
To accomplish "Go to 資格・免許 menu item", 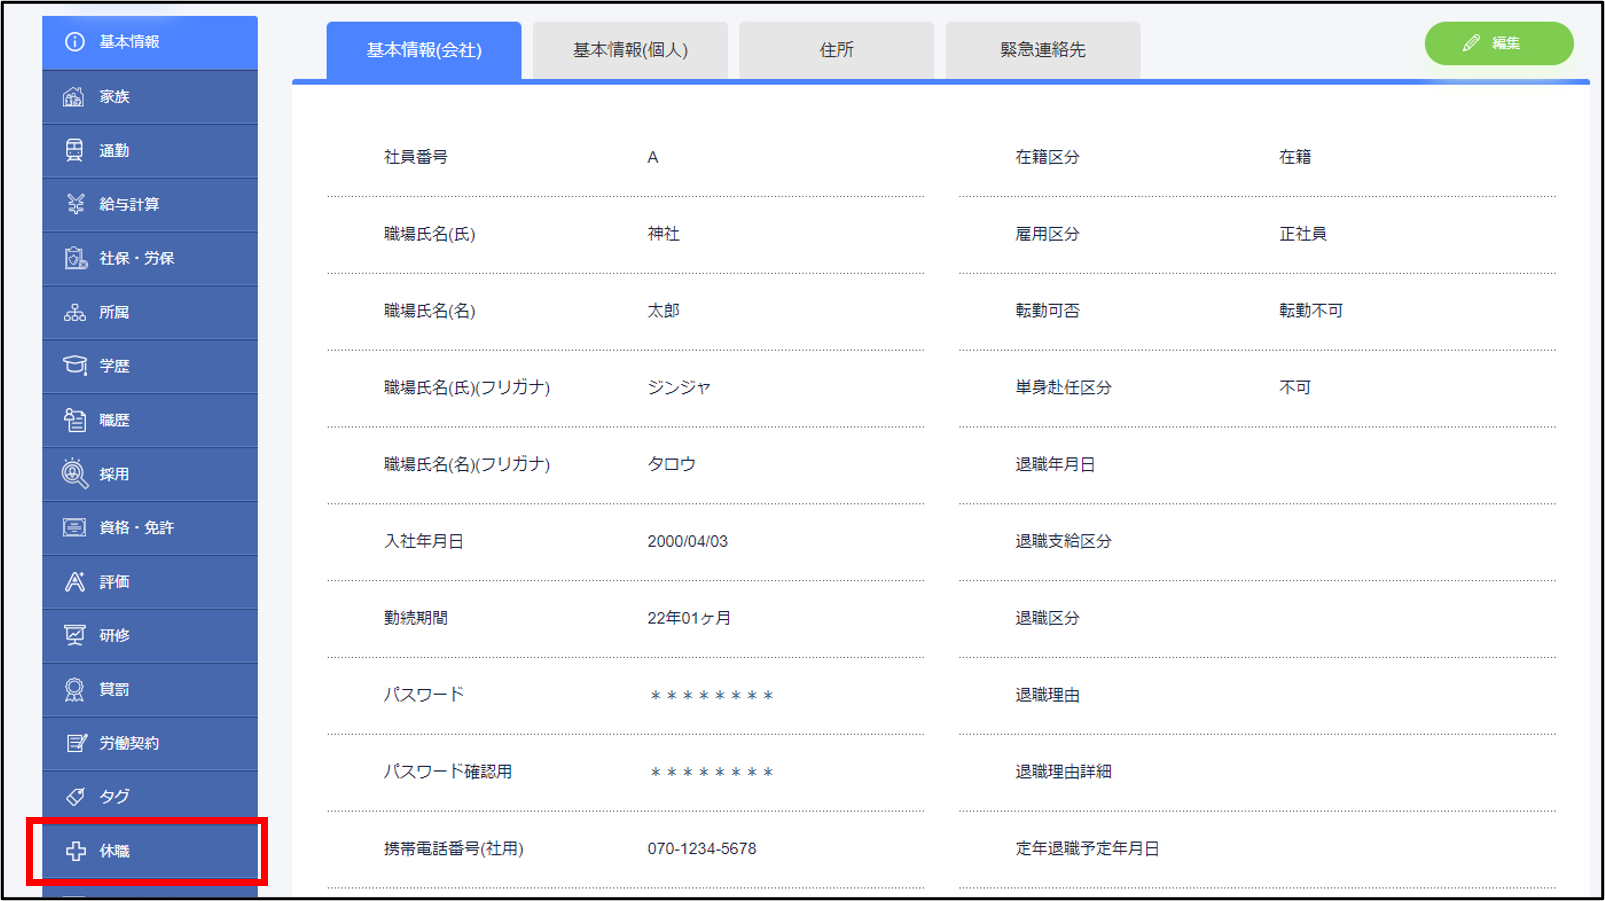I will [x=137, y=528].
